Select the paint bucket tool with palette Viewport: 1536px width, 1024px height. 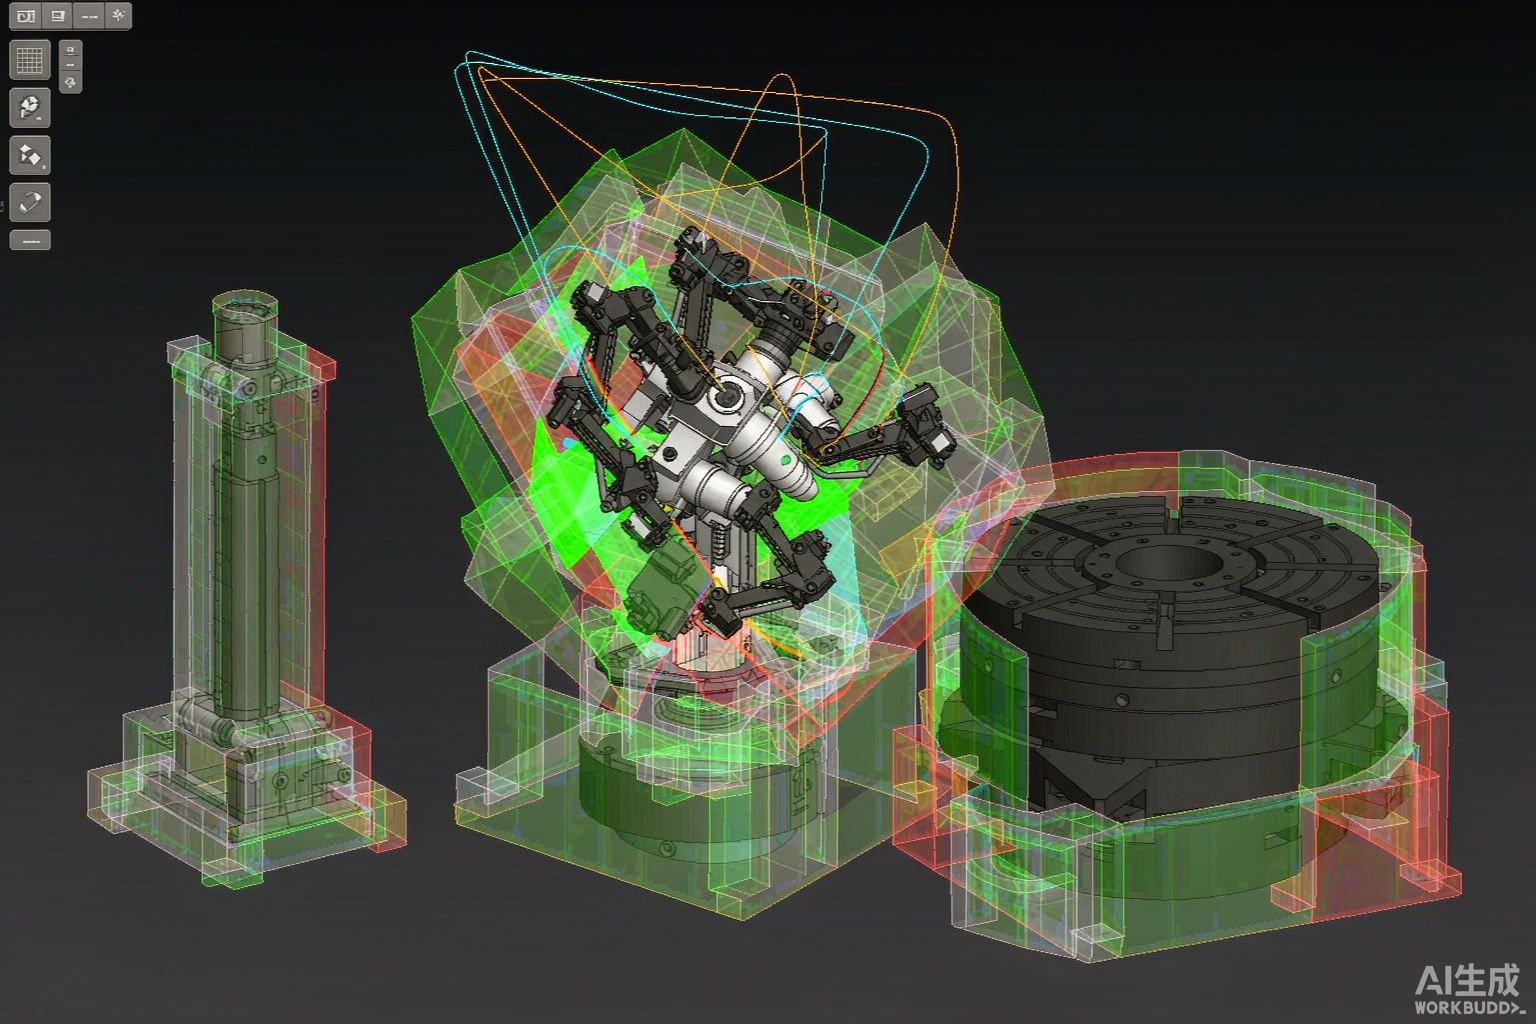[30, 107]
